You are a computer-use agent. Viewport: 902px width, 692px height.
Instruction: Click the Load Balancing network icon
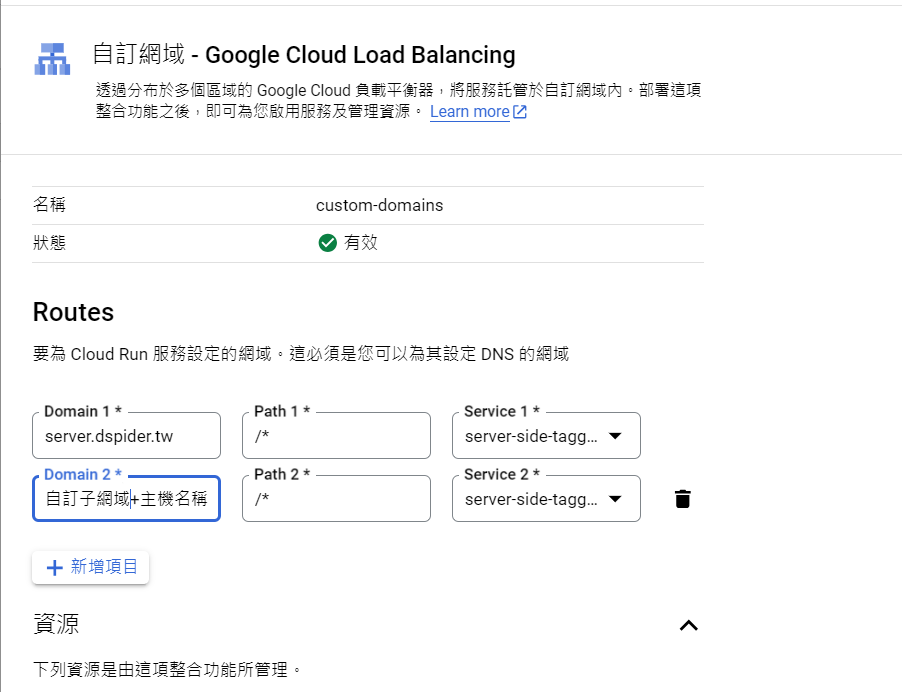(x=52, y=59)
